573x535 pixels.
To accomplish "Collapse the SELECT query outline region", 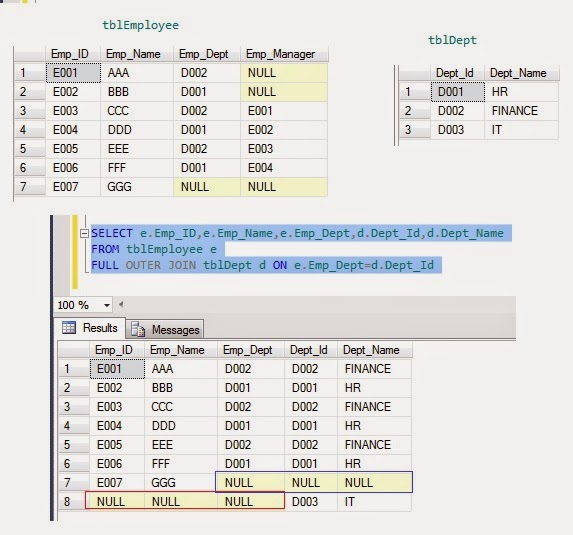I will pos(84,233).
